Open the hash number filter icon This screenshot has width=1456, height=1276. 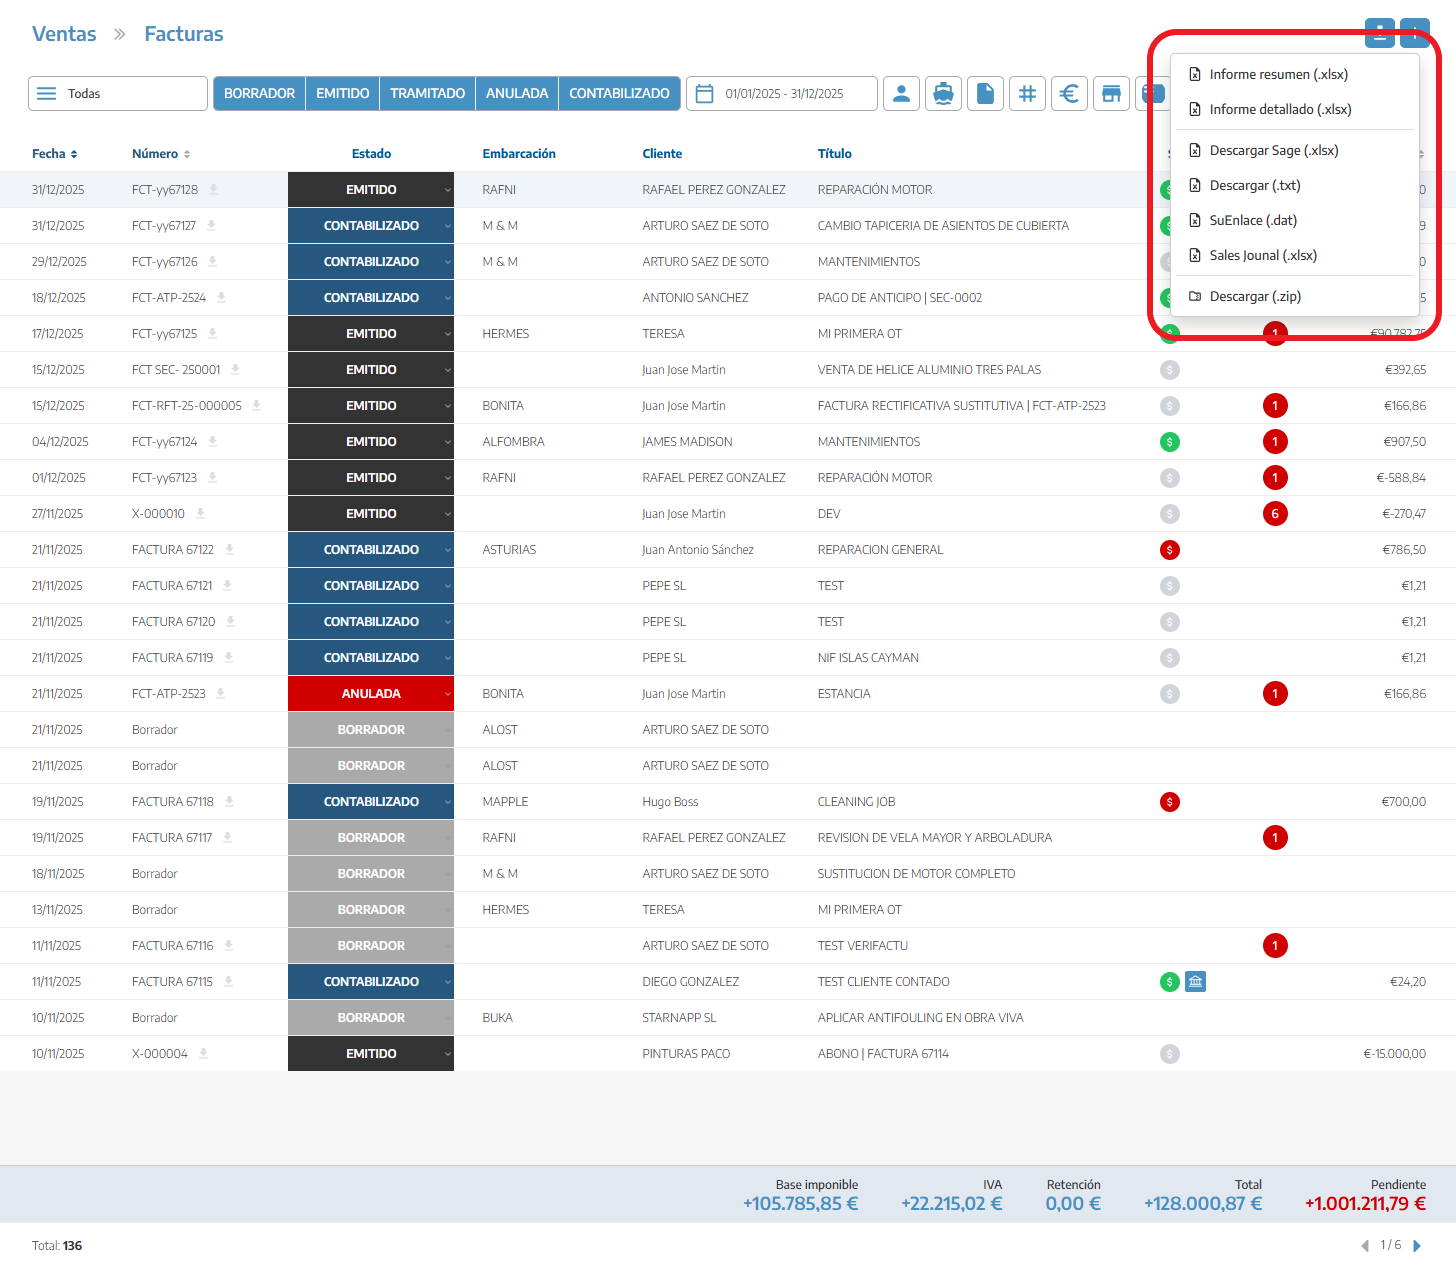click(1027, 94)
